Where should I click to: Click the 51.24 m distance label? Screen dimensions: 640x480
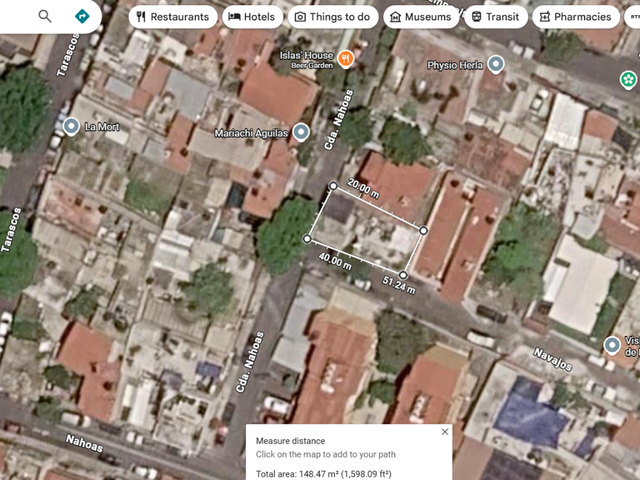[399, 285]
